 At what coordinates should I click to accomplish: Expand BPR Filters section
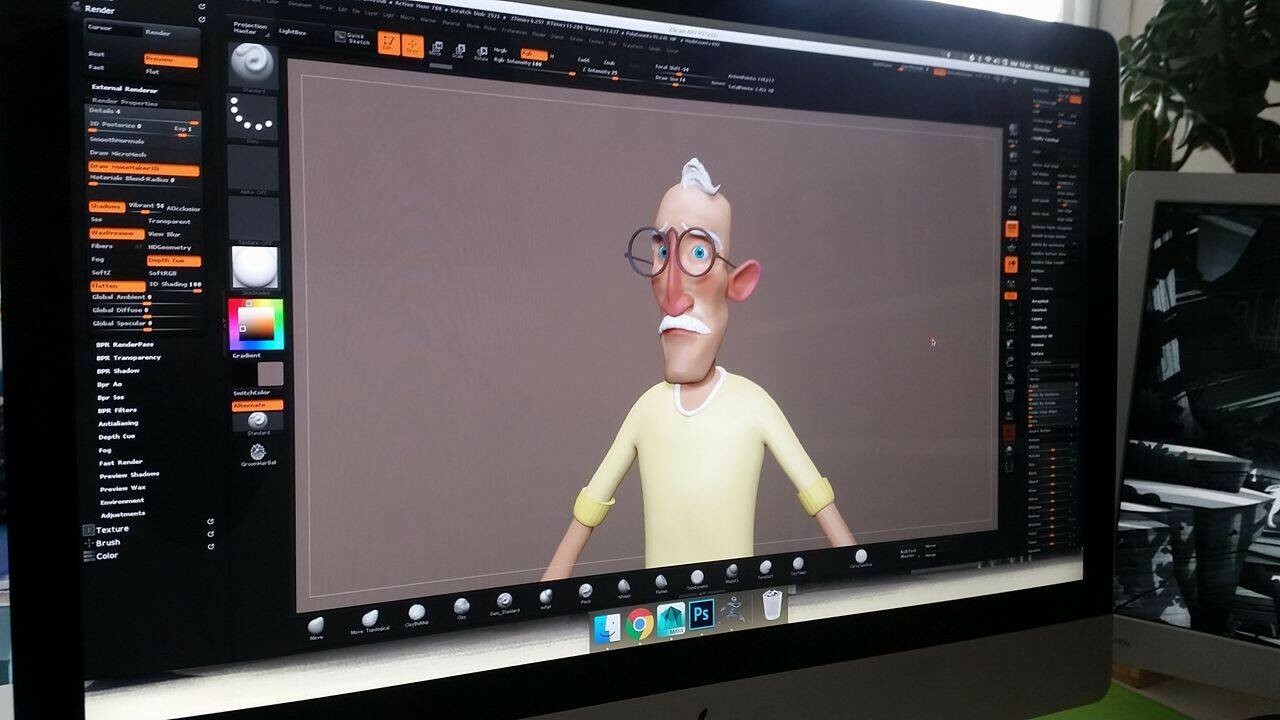tap(118, 410)
